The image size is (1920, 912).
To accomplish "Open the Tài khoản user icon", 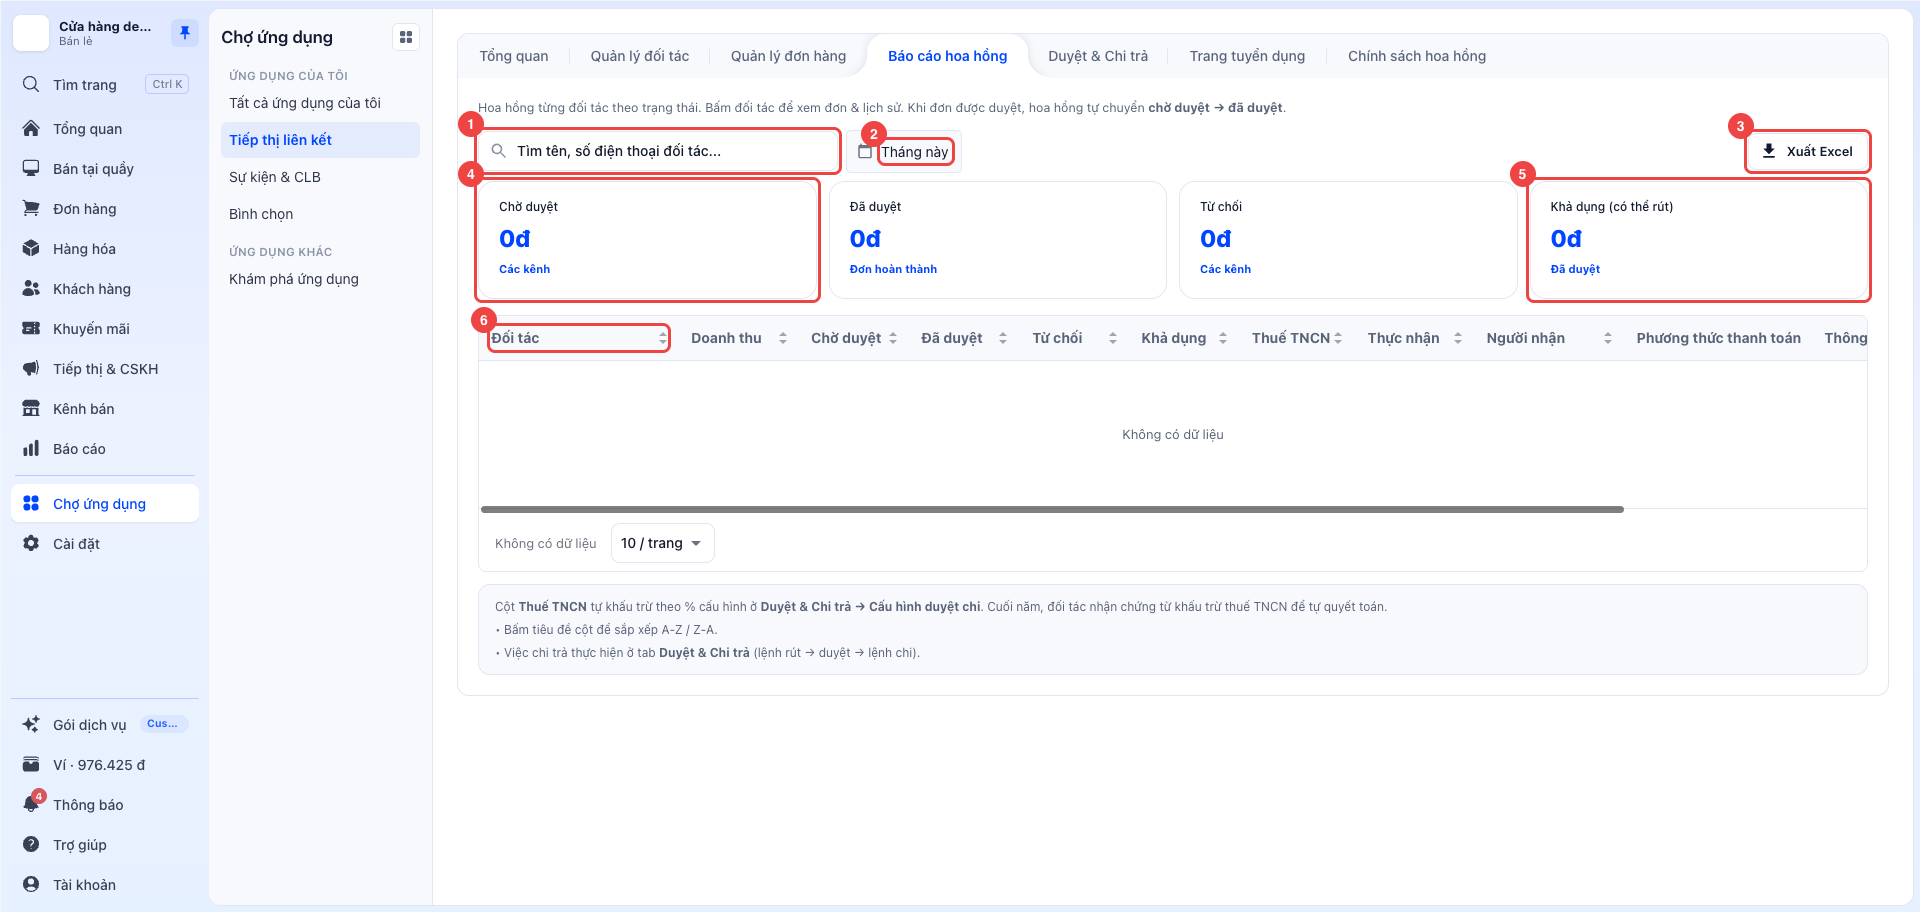I will click(31, 885).
